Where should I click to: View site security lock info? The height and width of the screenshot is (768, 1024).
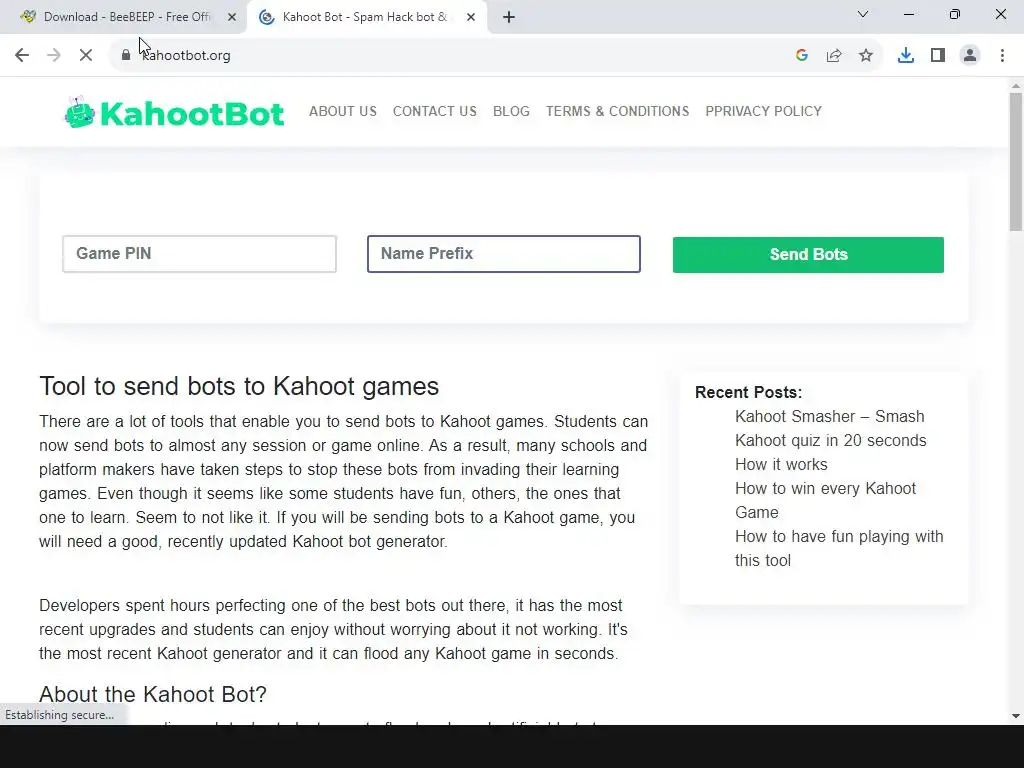pos(126,56)
